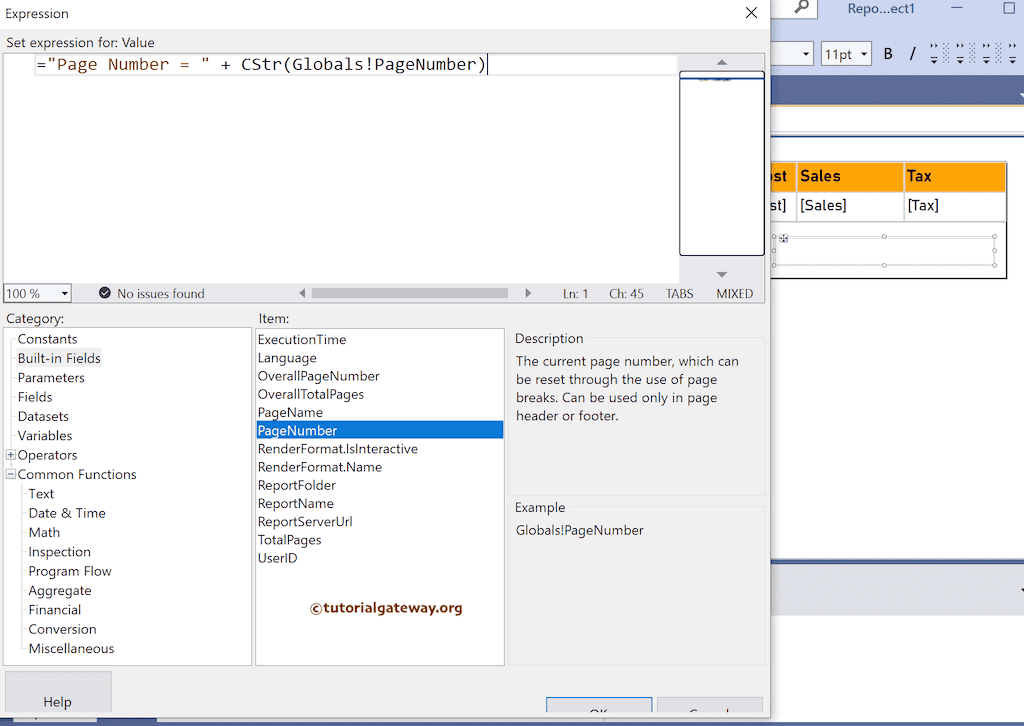Click the left scroll arrow in the status bar
Image resolution: width=1024 pixels, height=726 pixels.
pyautogui.click(x=303, y=293)
